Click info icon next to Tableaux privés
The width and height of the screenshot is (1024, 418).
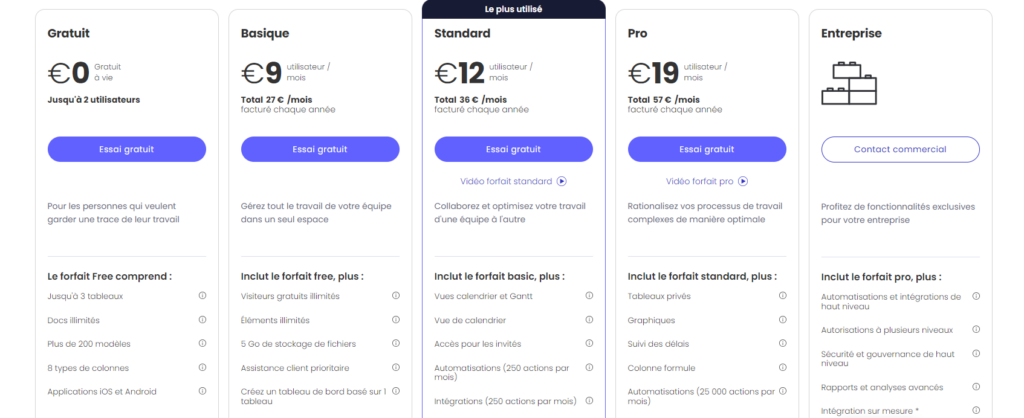(x=783, y=296)
